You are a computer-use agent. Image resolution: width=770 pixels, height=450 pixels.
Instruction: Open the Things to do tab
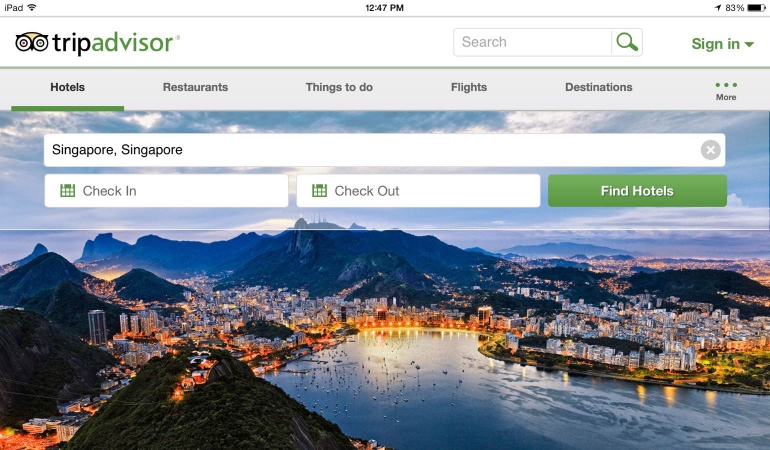339,87
